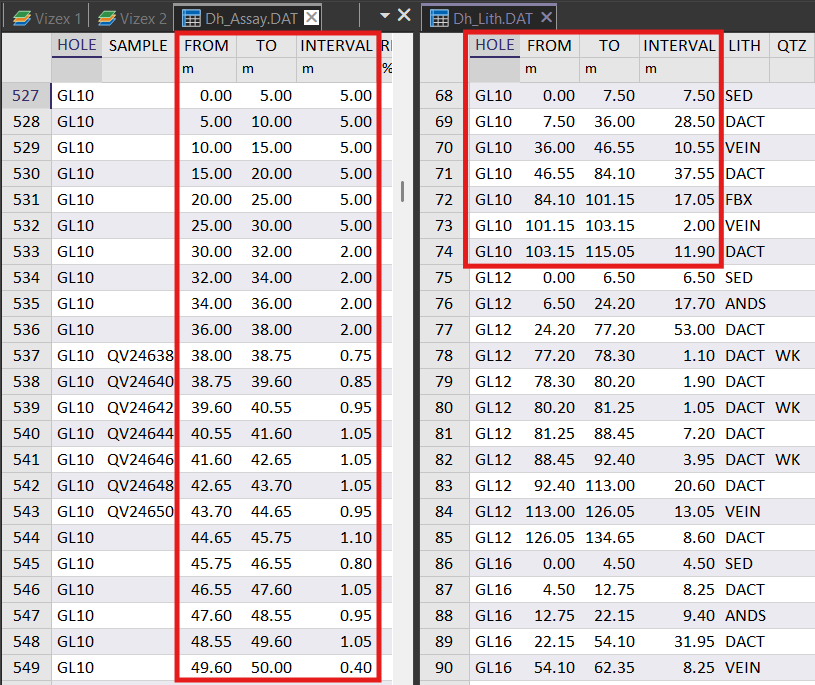Click the QTZ column header
The image size is (815, 685).
pyautogui.click(x=791, y=45)
